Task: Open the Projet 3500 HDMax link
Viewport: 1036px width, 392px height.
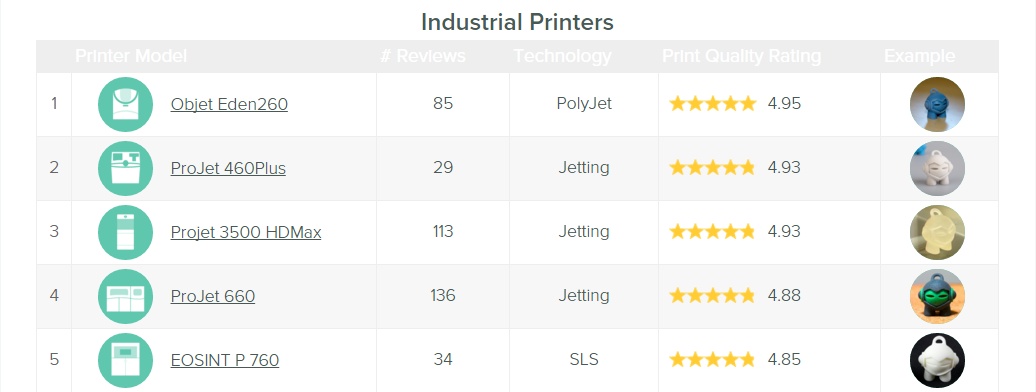Action: pos(246,233)
